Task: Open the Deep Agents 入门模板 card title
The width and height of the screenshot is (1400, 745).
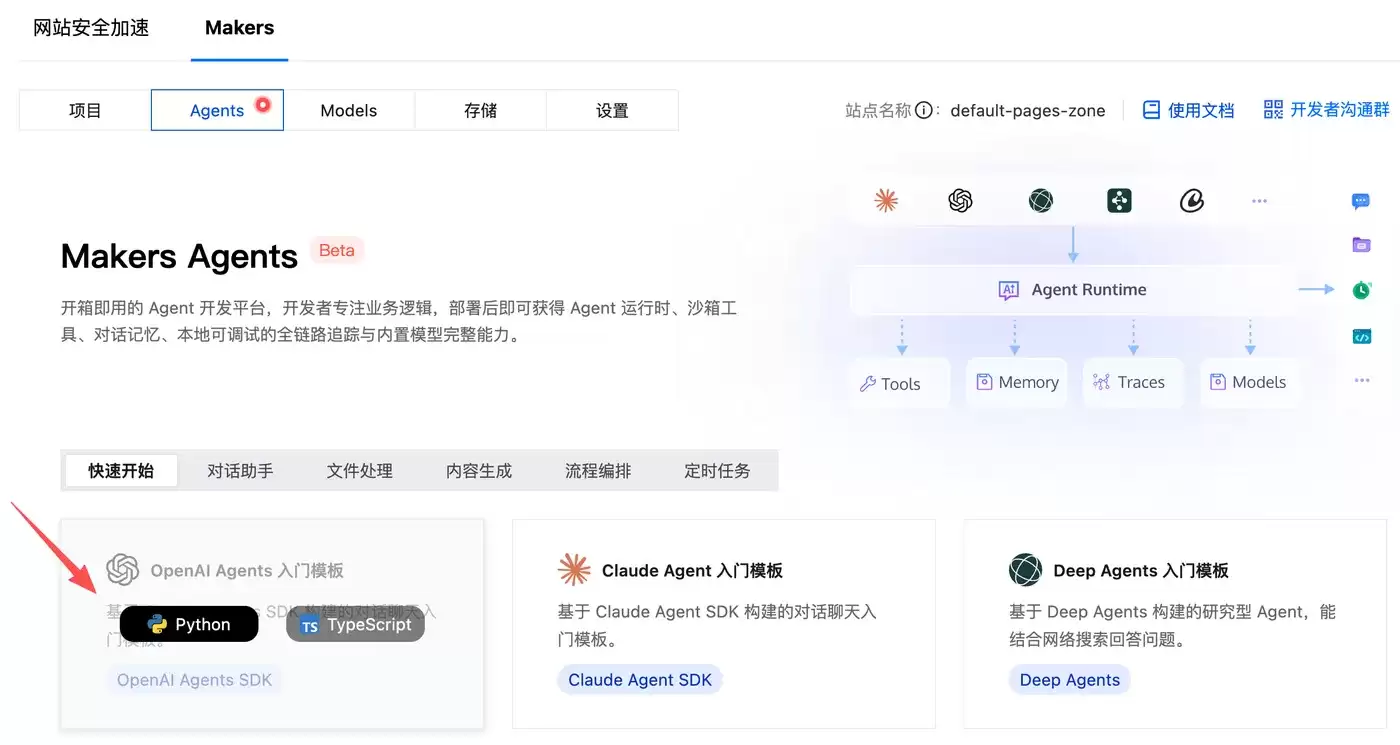Action: point(1141,571)
